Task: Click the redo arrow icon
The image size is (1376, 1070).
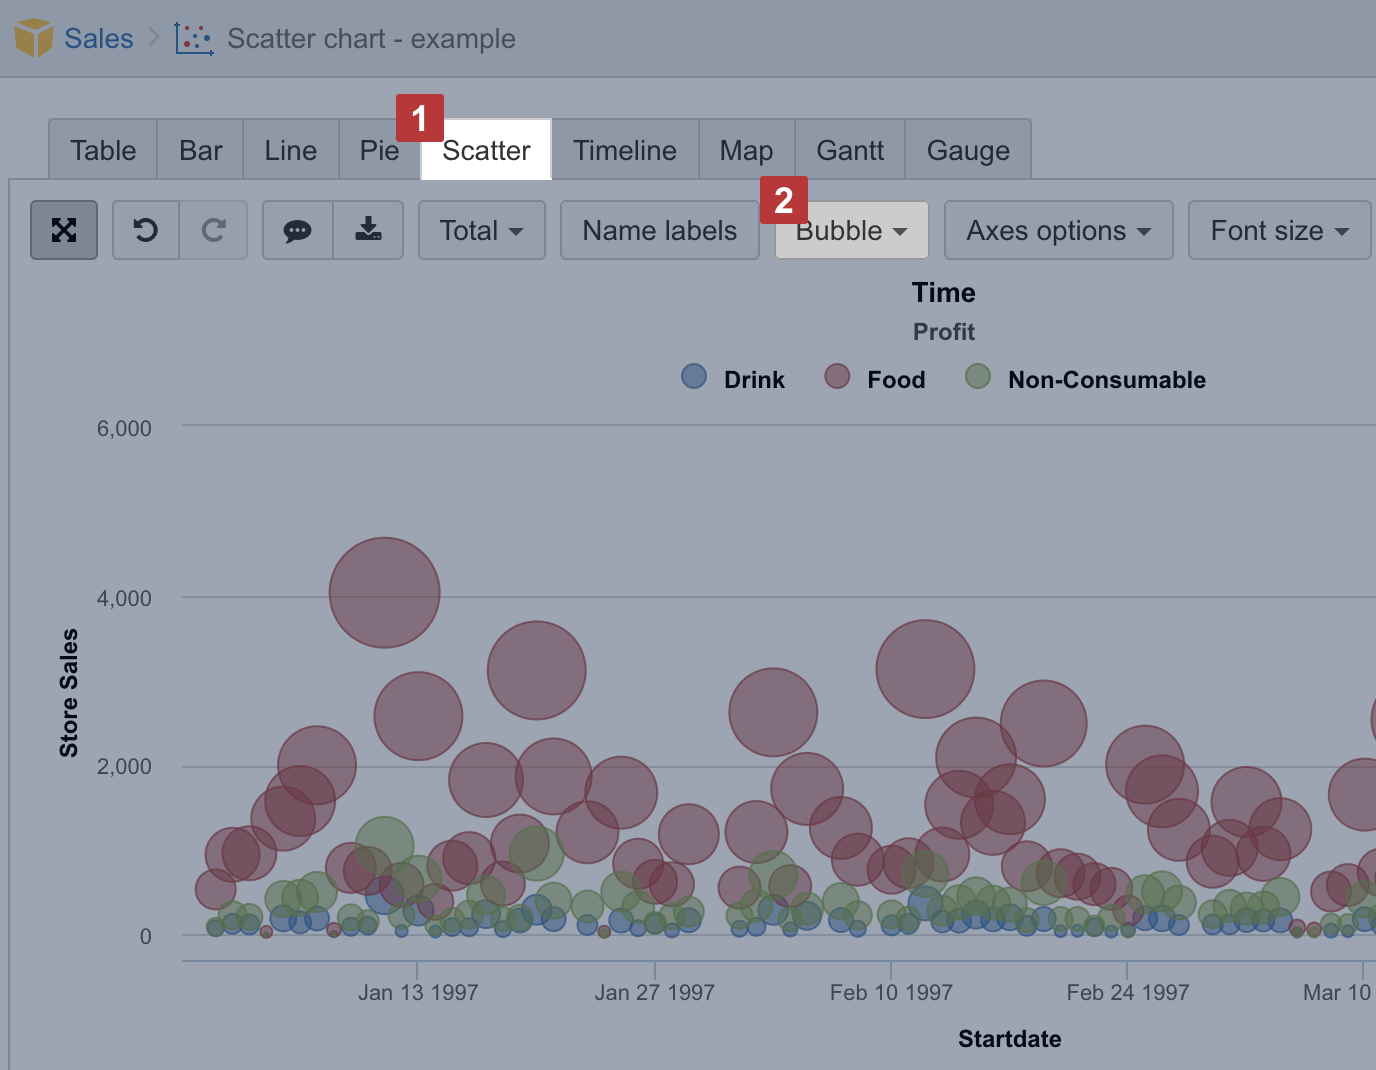Action: tap(213, 230)
